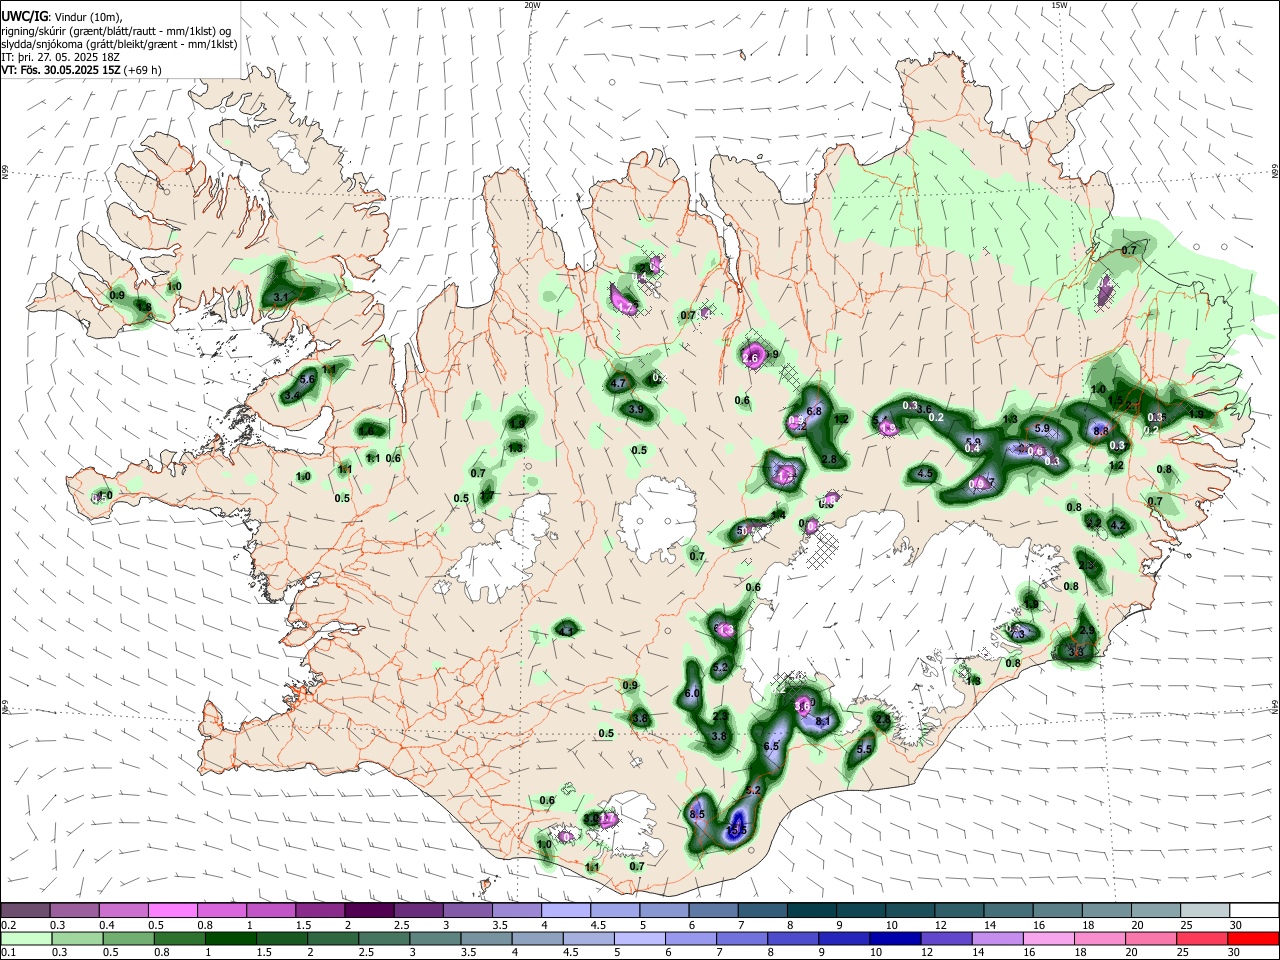Pick the darkest purple 2 snow swatch

(369, 910)
